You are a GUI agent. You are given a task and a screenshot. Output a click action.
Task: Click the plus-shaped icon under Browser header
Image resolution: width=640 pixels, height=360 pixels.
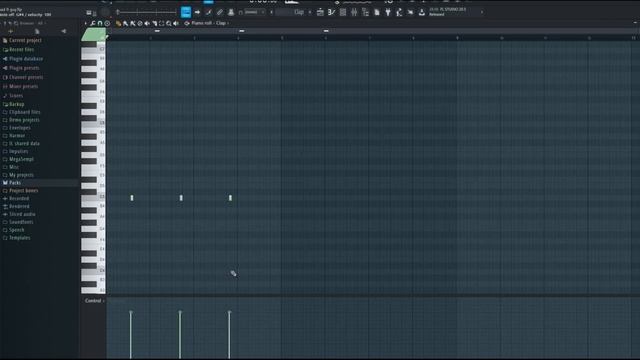(x=11, y=31)
